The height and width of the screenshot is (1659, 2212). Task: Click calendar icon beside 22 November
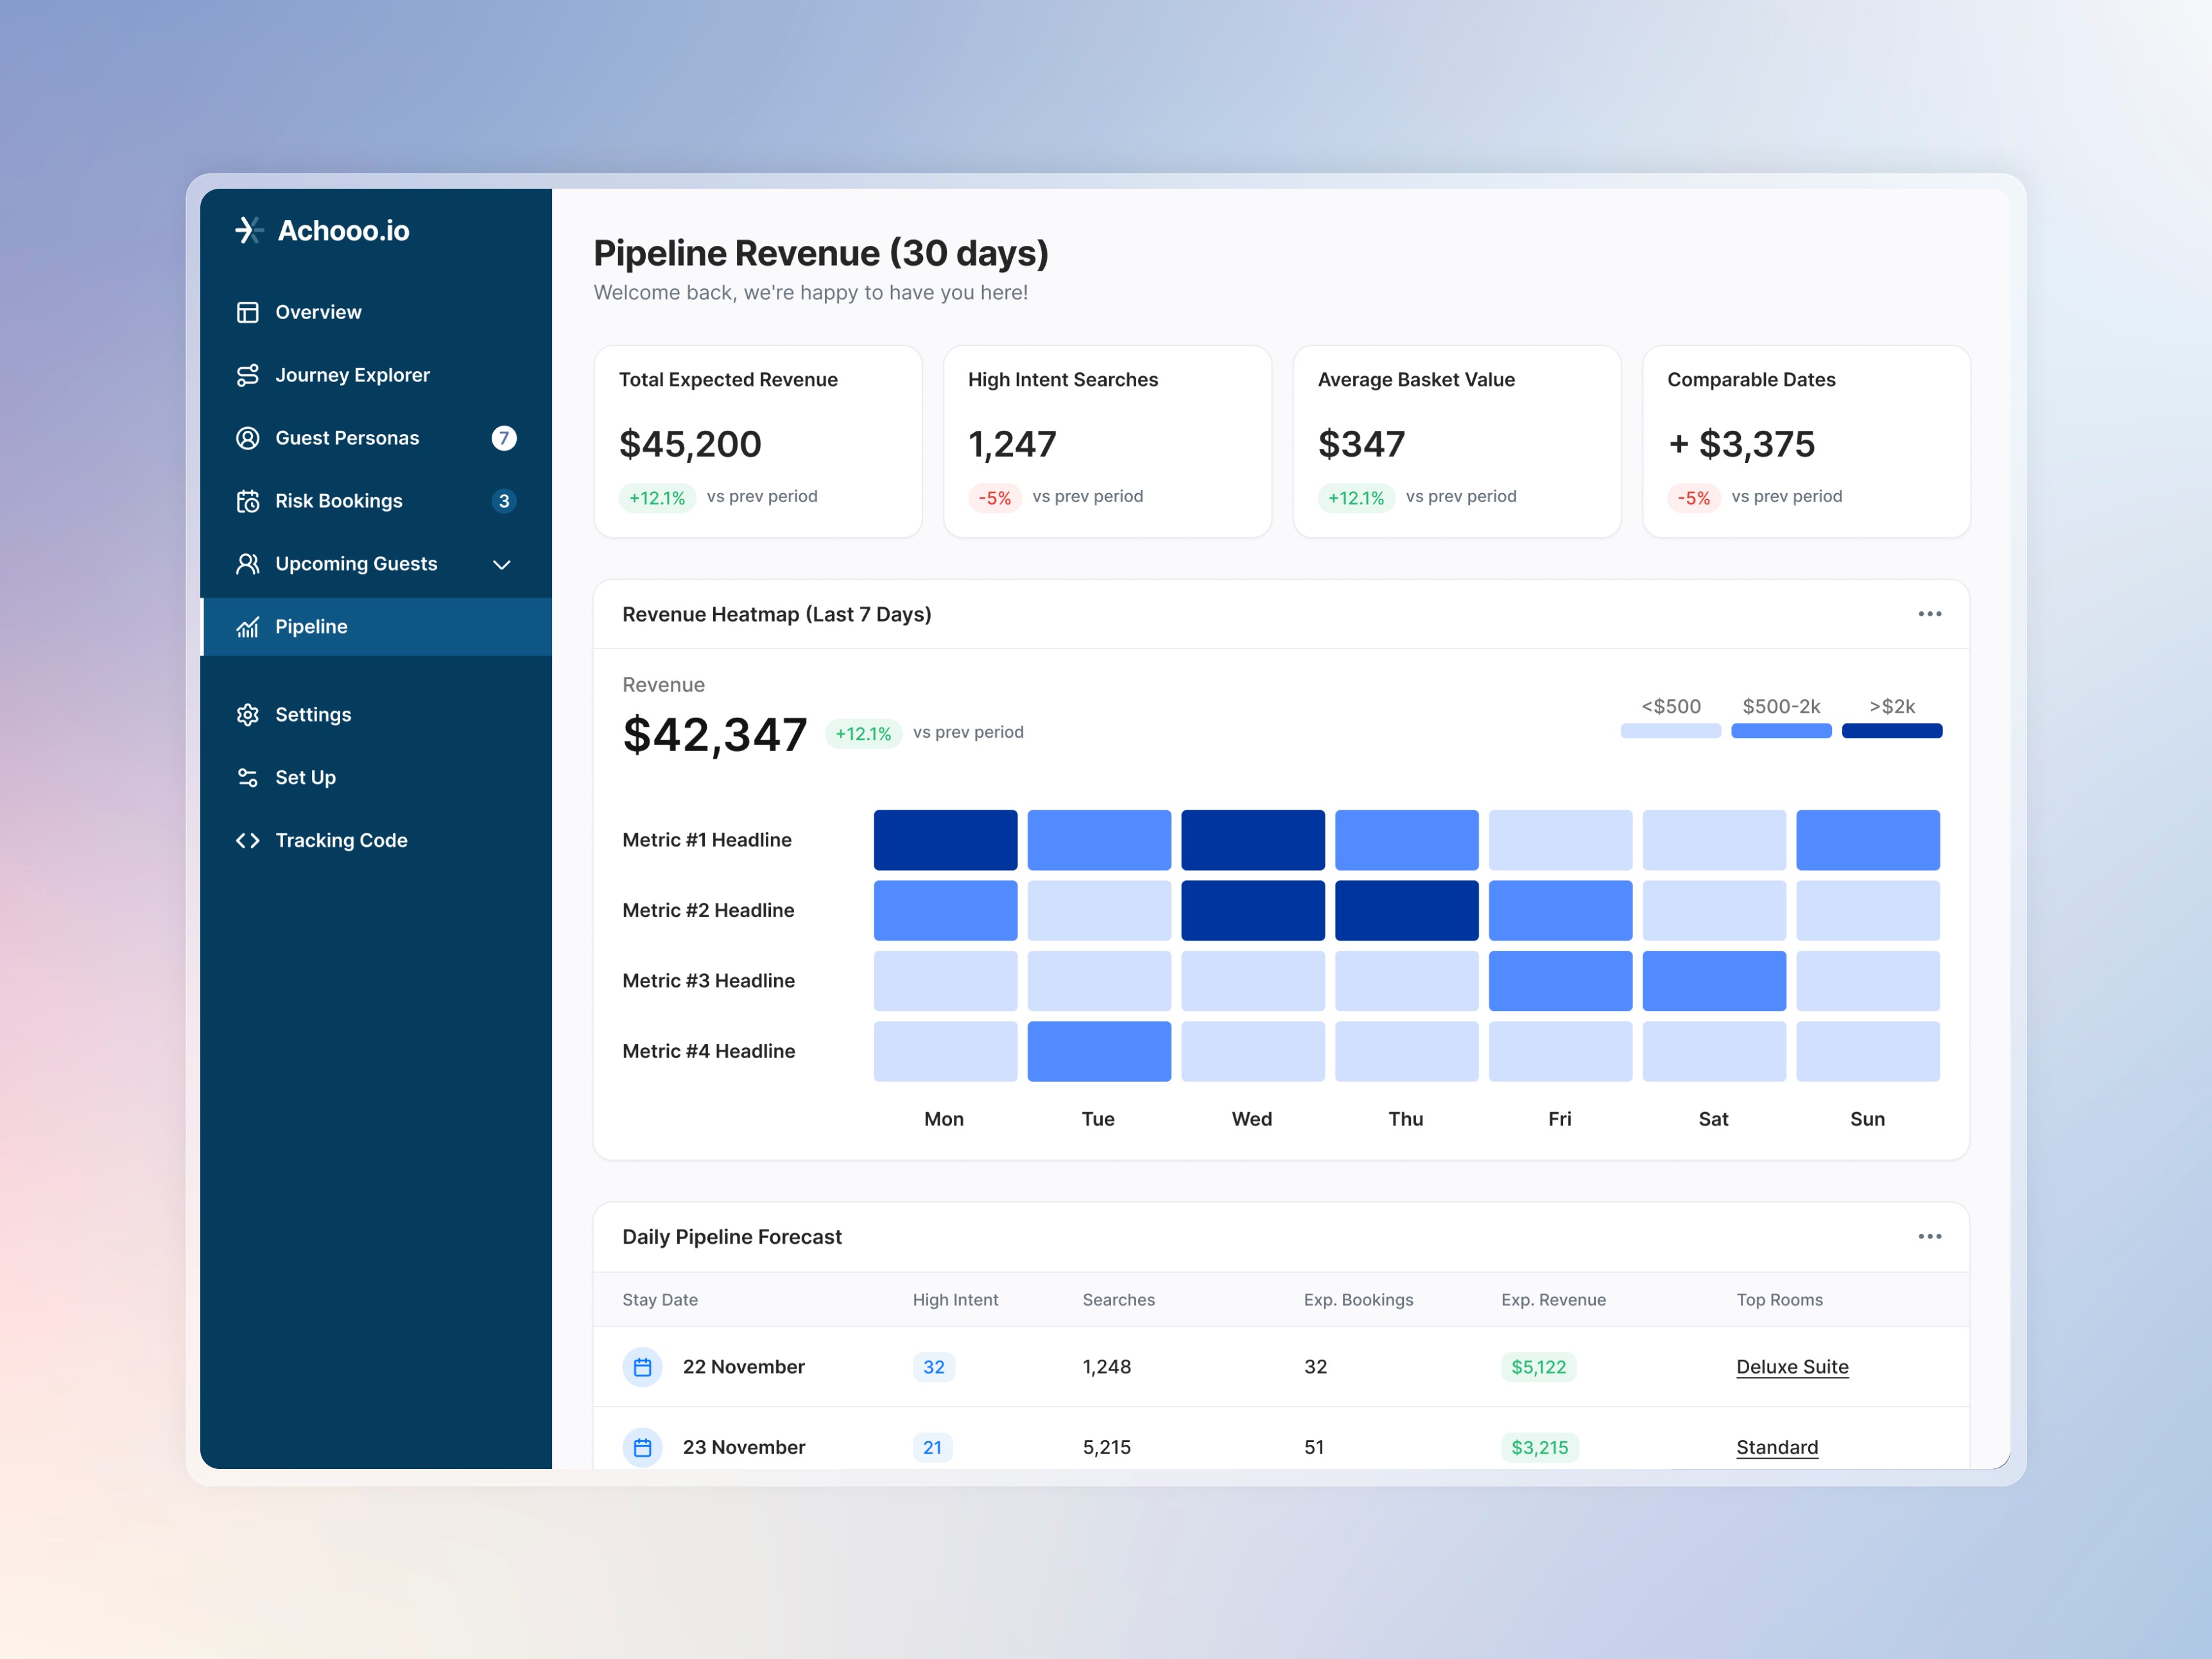coord(642,1367)
